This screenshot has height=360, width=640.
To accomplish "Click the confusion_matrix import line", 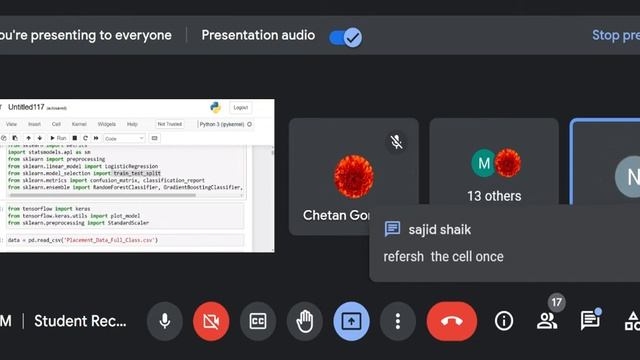I will [106, 180].
